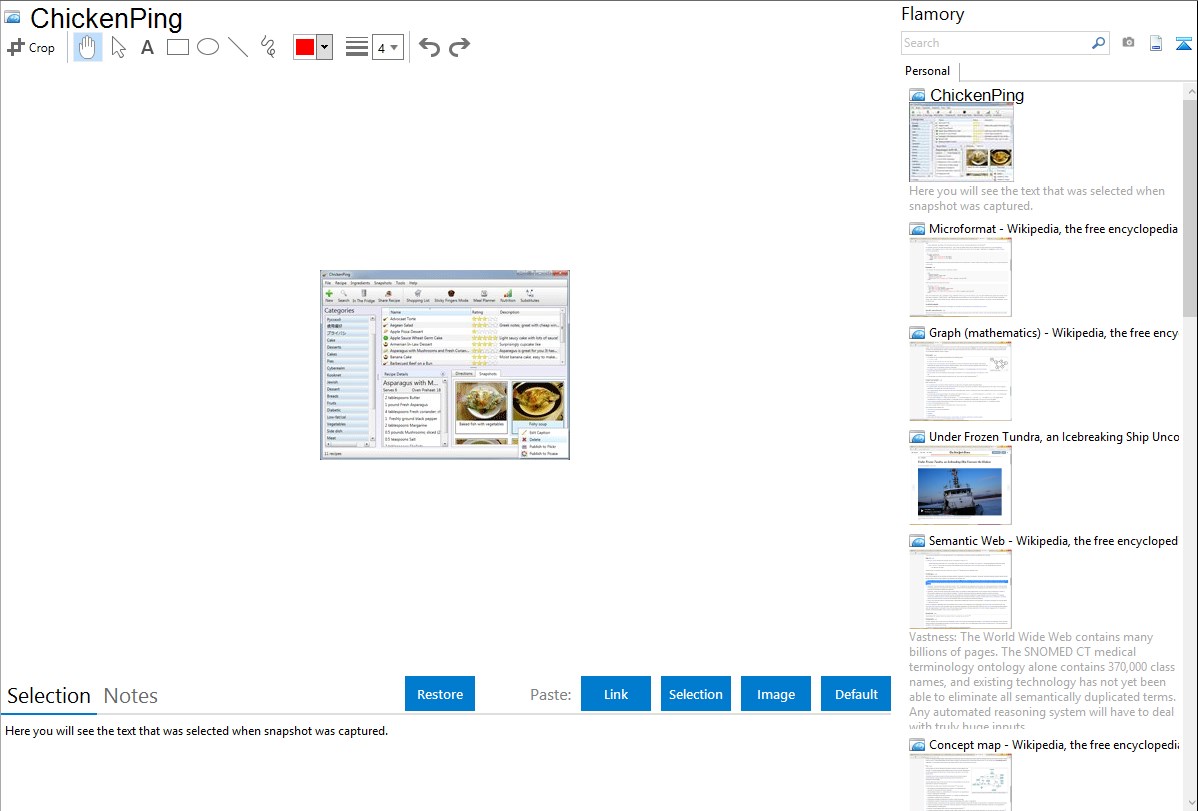Open the ChickenPing snapshot thumbnail in sidebar
The width and height of the screenshot is (1198, 811).
coord(961,143)
